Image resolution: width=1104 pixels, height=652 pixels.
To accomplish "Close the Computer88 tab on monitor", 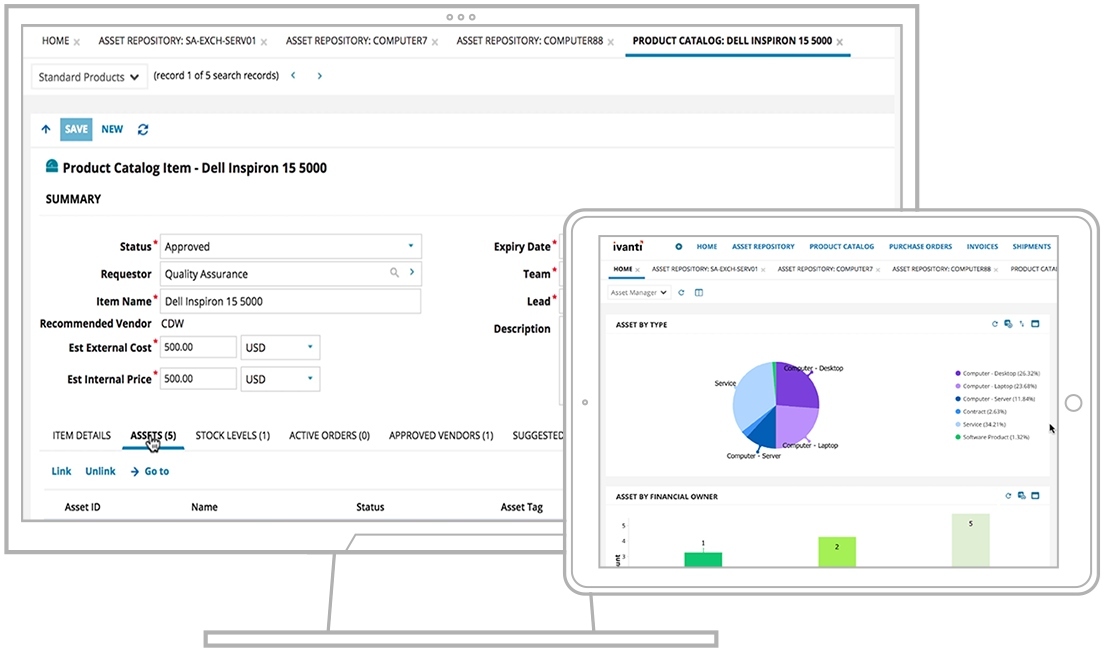I will 610,42.
